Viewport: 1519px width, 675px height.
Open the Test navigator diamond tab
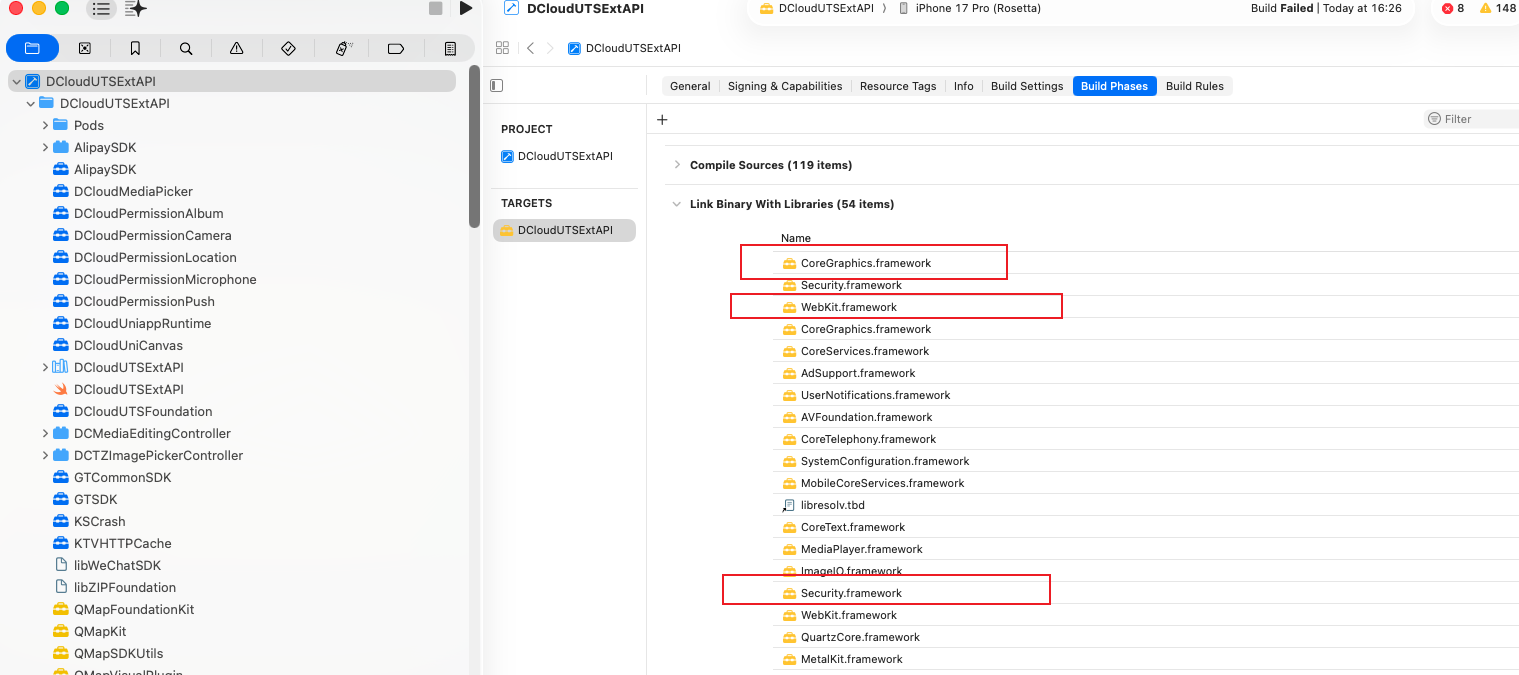[288, 48]
